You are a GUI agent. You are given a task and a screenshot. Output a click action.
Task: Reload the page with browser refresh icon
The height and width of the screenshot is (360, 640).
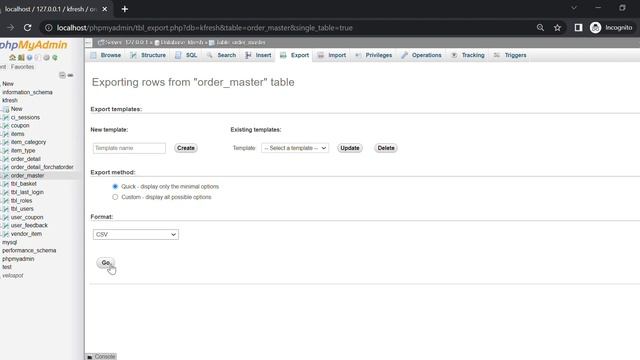point(27,28)
